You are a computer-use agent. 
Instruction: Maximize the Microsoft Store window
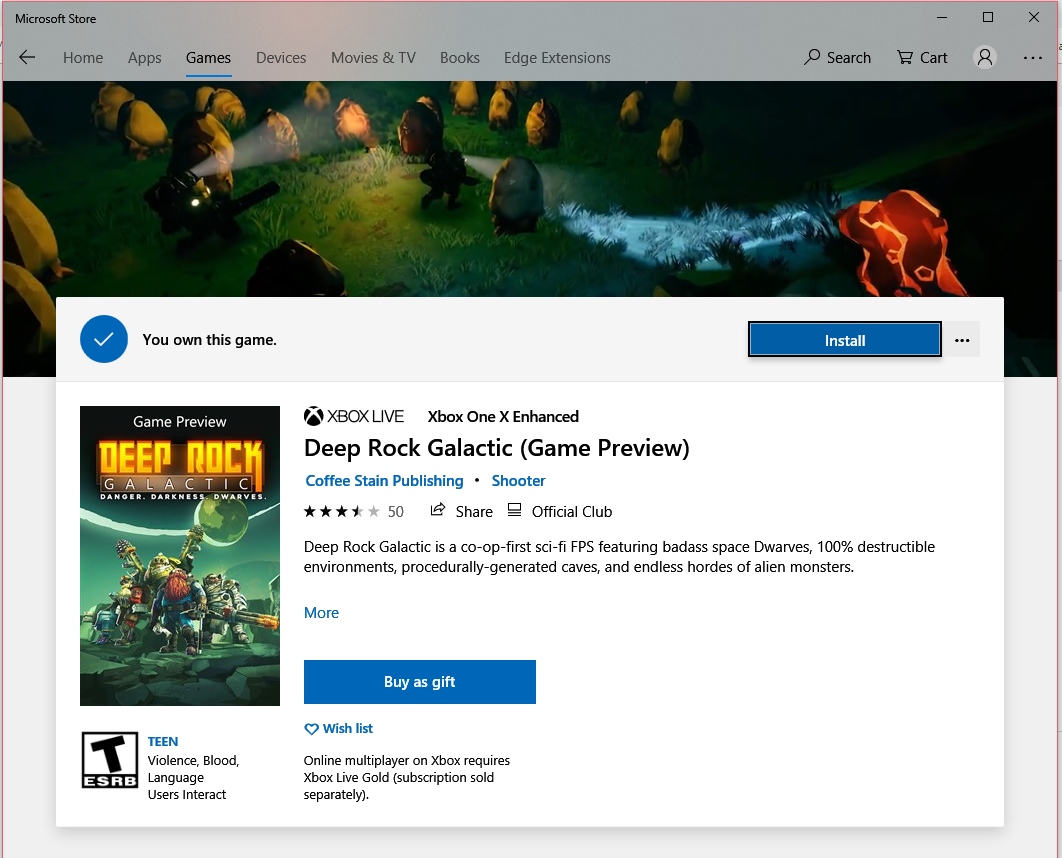[988, 18]
